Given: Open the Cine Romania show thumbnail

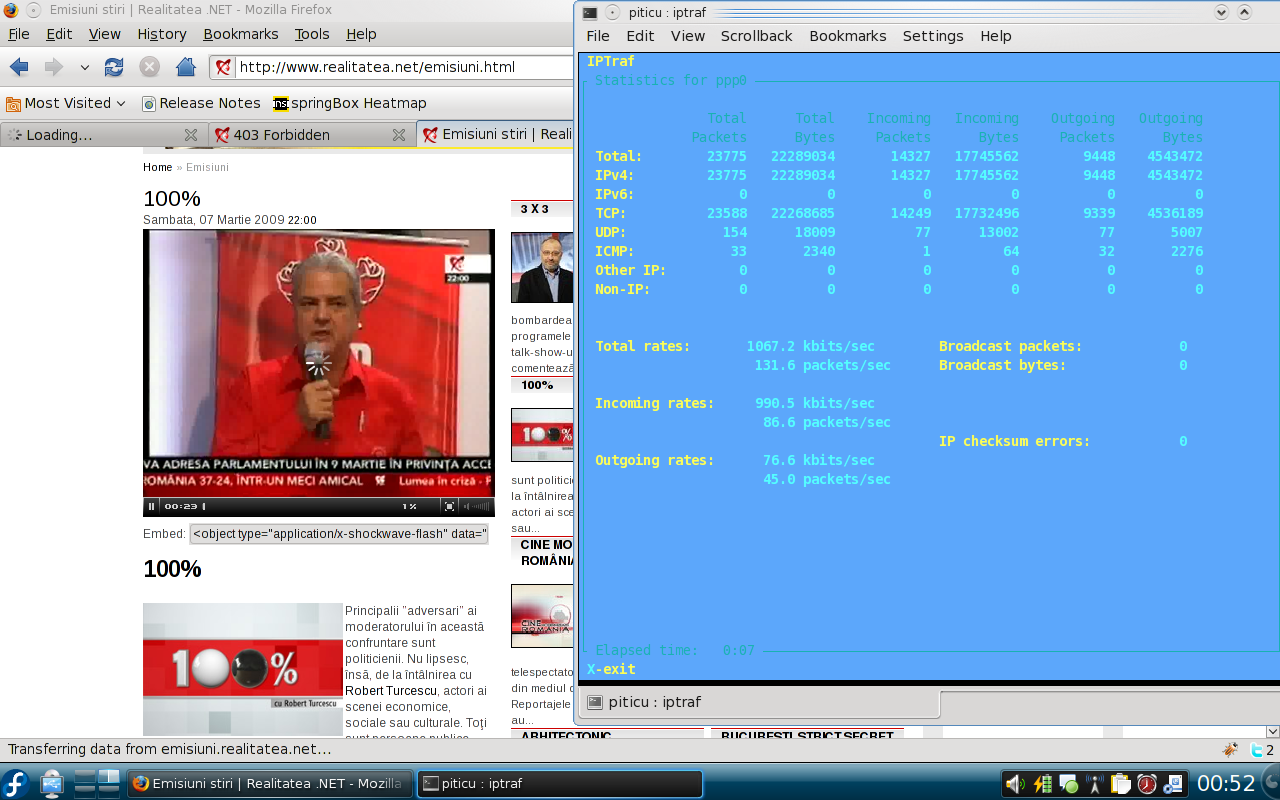Looking at the screenshot, I should coord(543,616).
